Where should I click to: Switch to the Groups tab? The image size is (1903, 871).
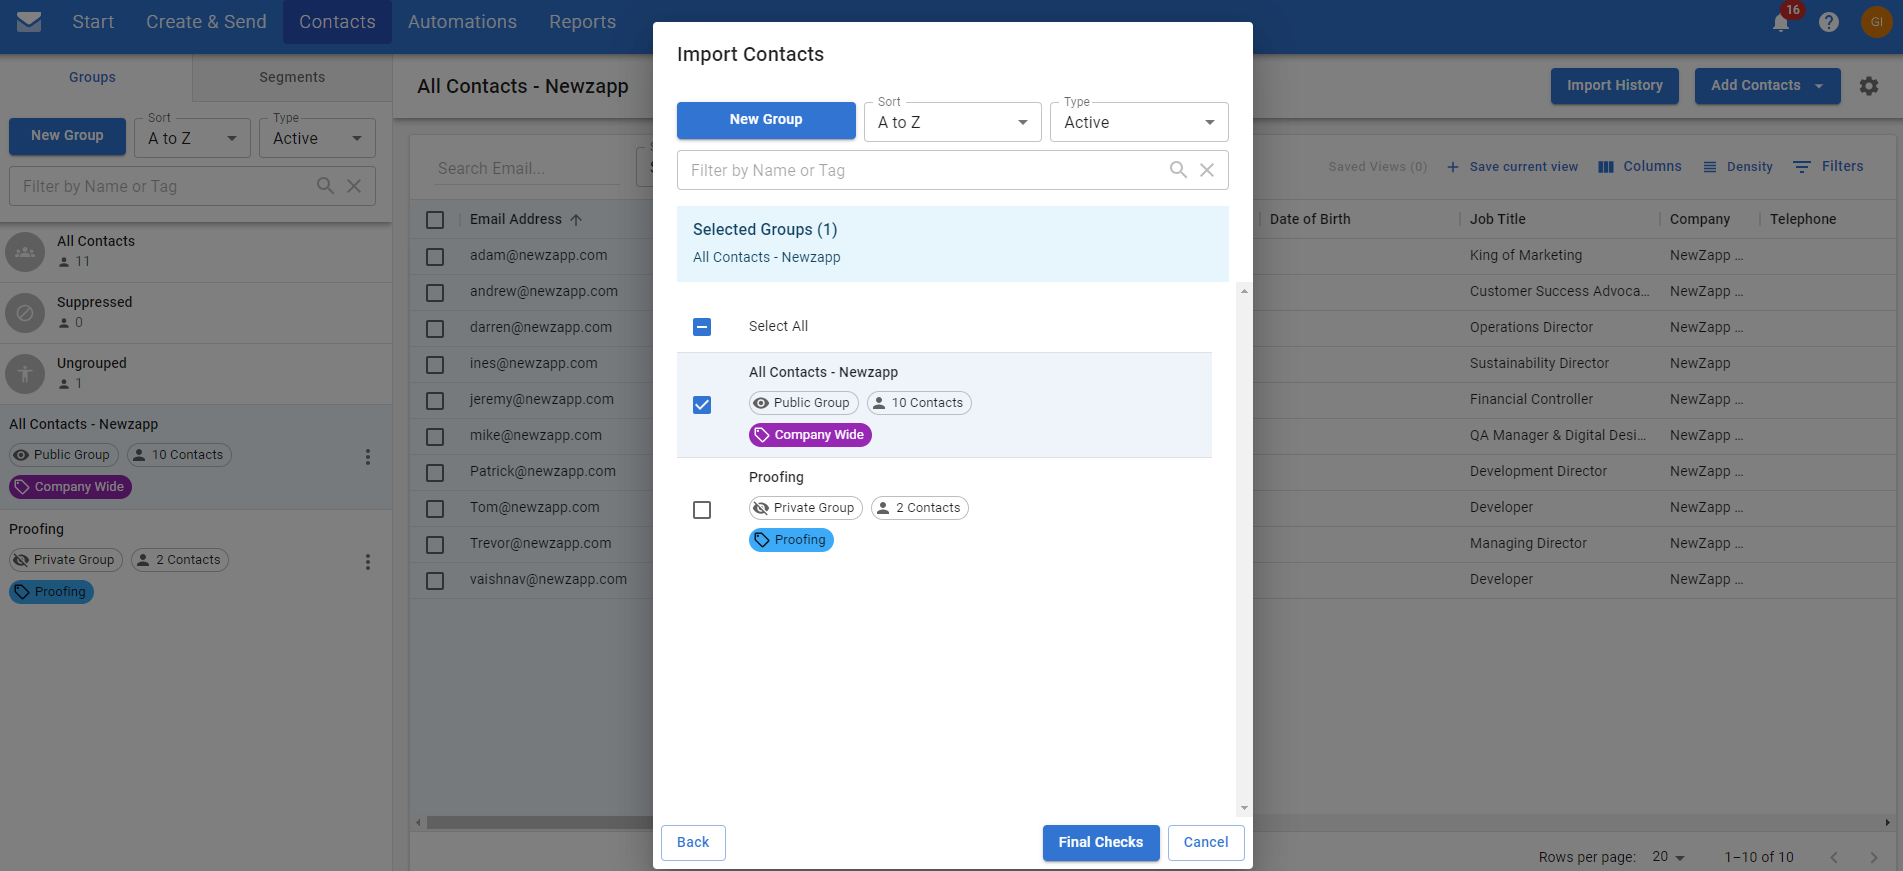[x=92, y=77]
